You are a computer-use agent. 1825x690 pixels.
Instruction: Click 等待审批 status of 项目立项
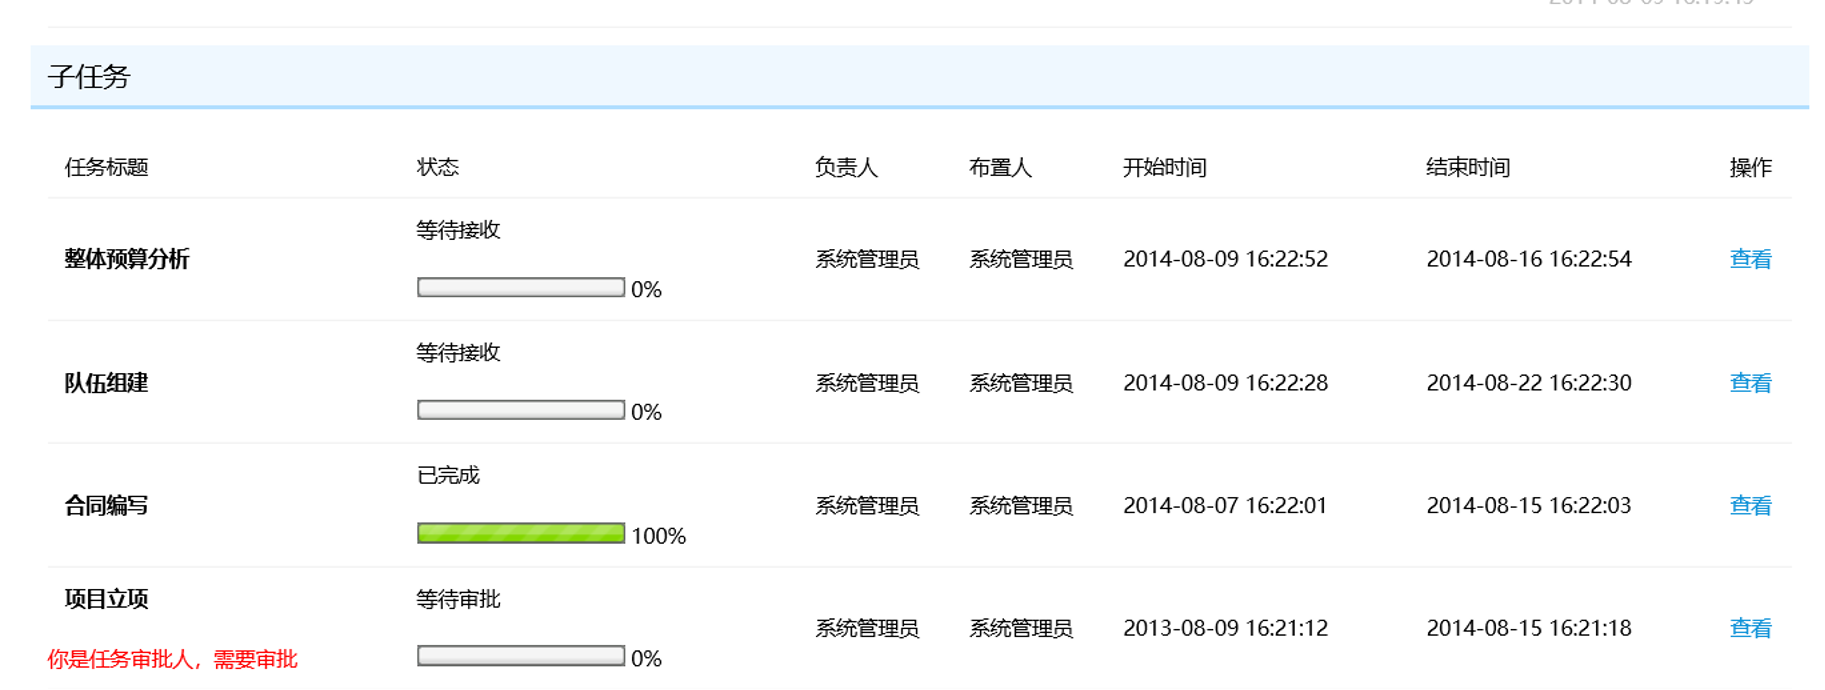click(459, 599)
